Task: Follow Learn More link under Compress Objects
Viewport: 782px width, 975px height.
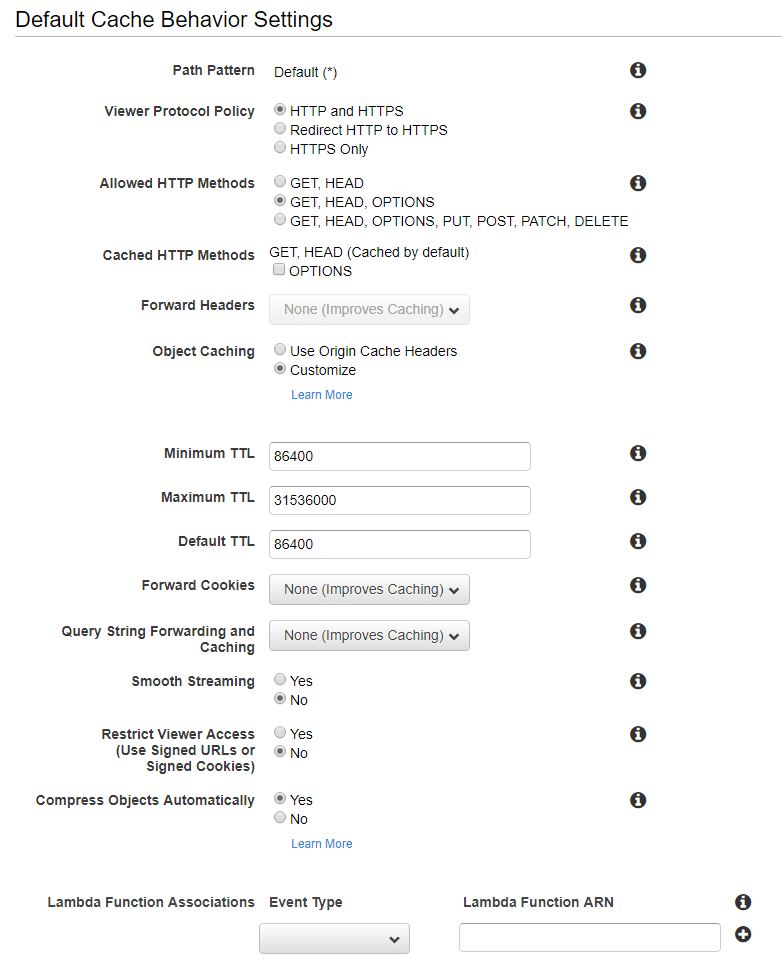Action: coord(322,844)
